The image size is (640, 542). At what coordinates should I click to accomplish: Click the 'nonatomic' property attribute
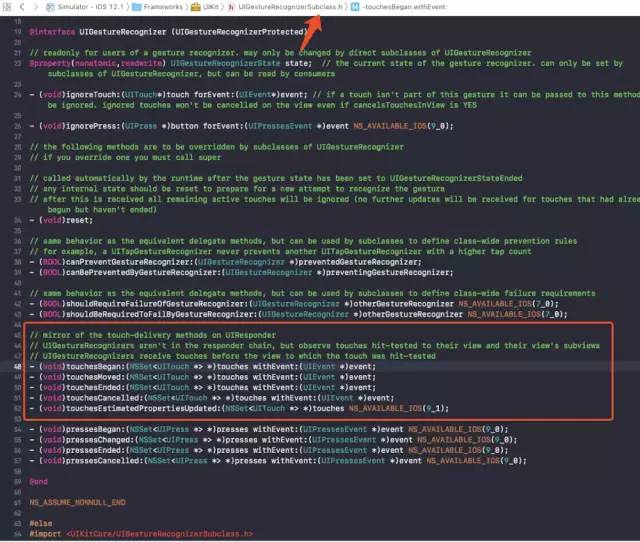click(96, 63)
